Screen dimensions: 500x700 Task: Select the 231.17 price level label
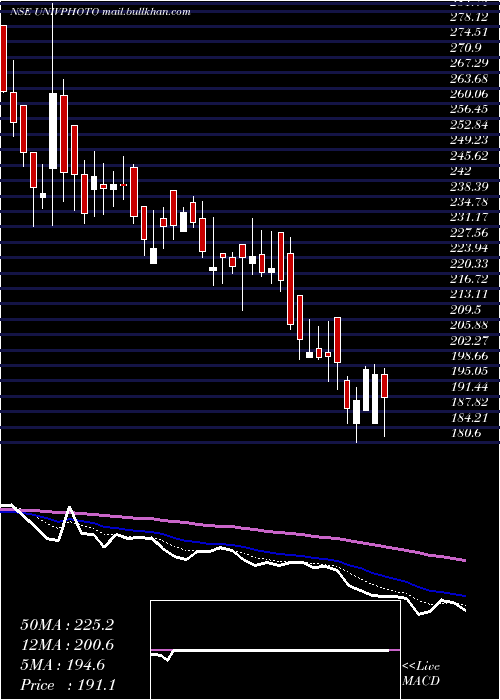coord(467,217)
